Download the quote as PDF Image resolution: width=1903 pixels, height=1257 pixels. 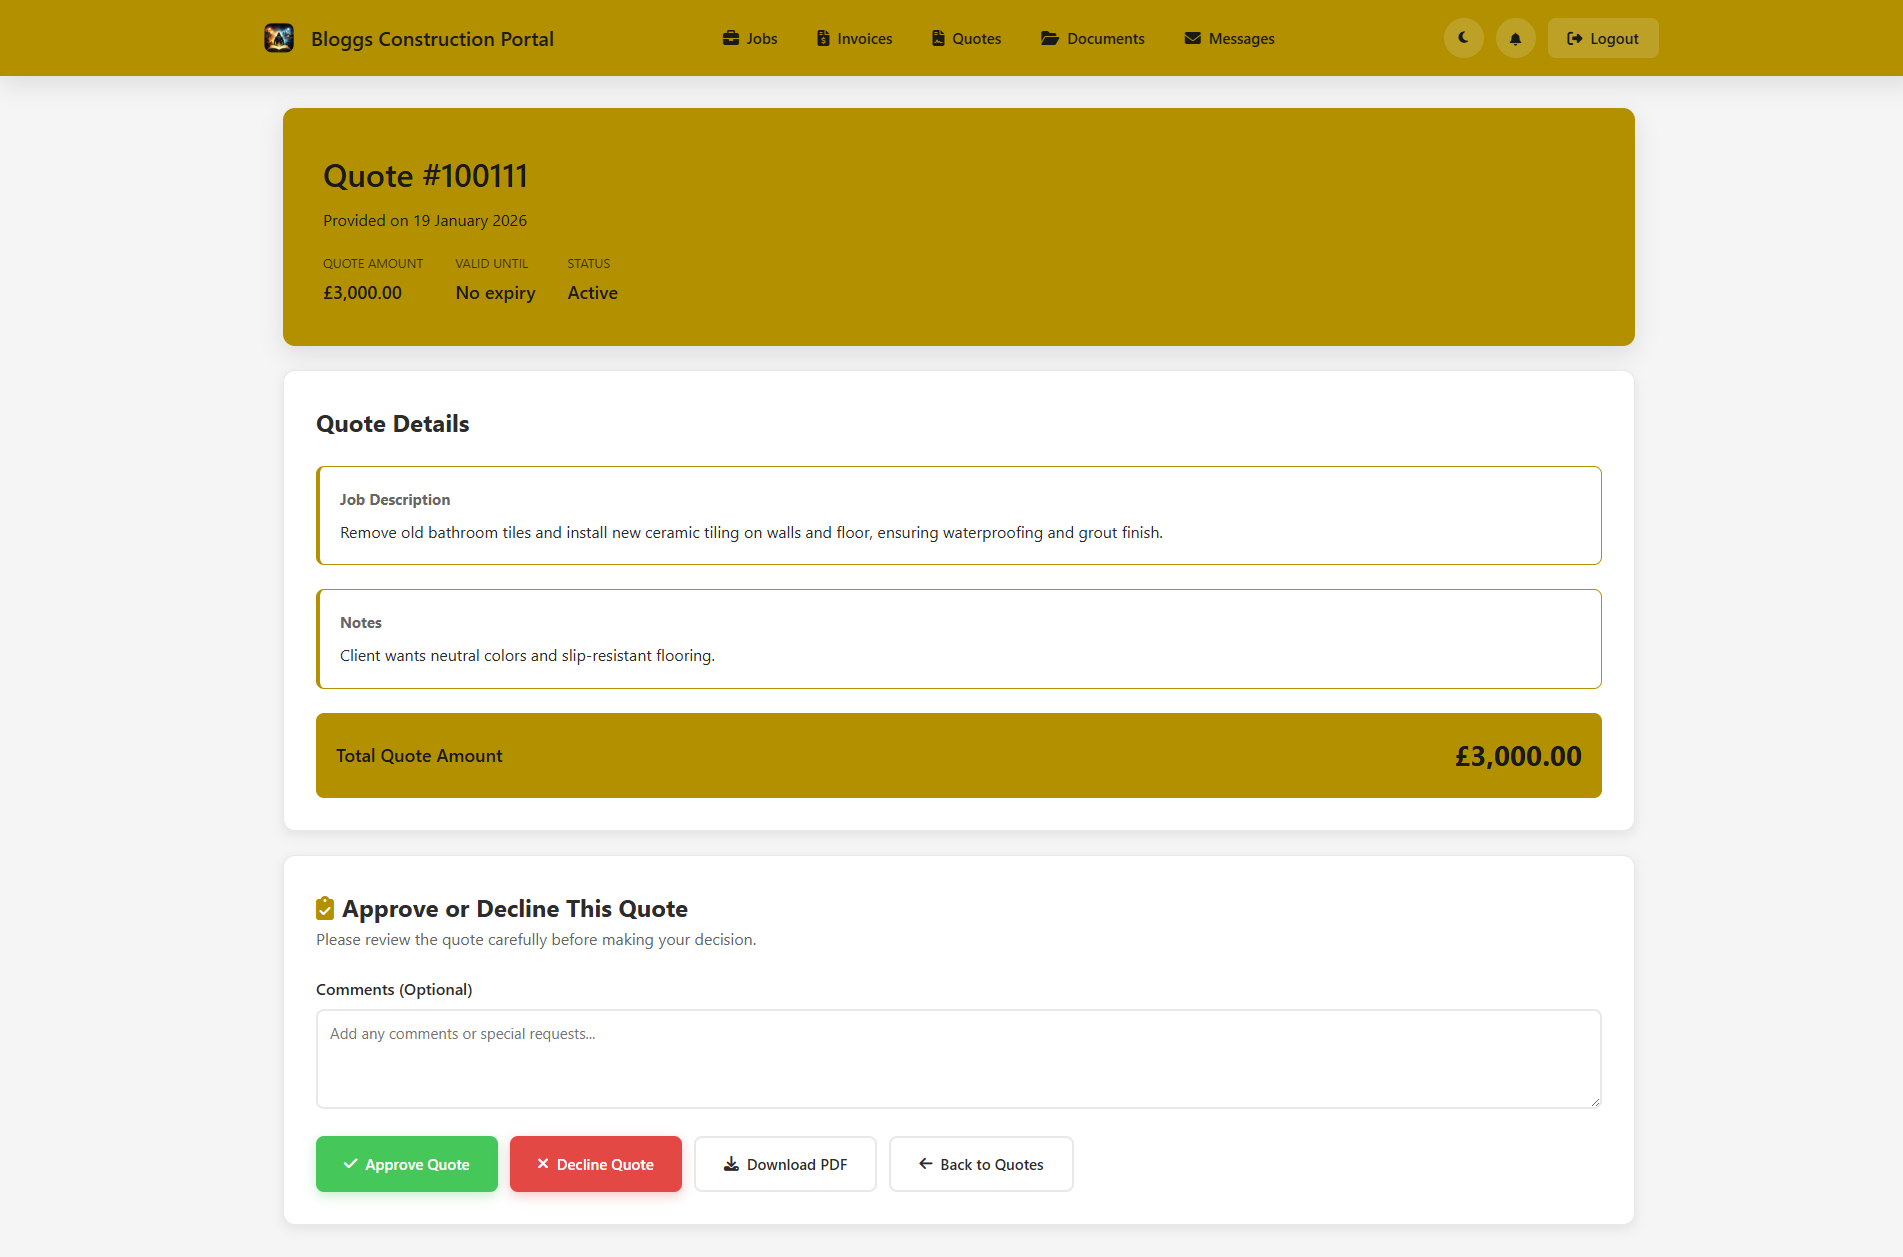(x=785, y=1164)
